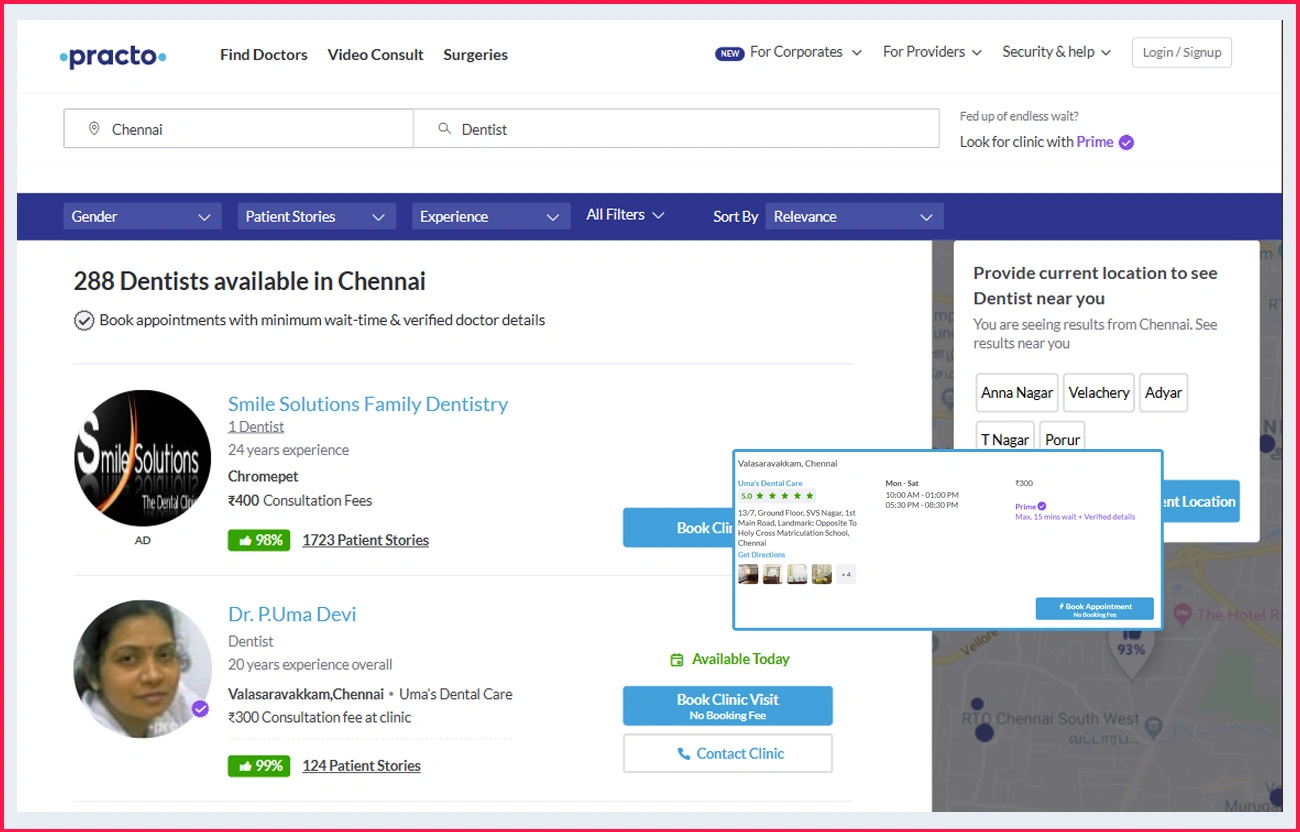Click the Practo logo icon

click(112, 56)
